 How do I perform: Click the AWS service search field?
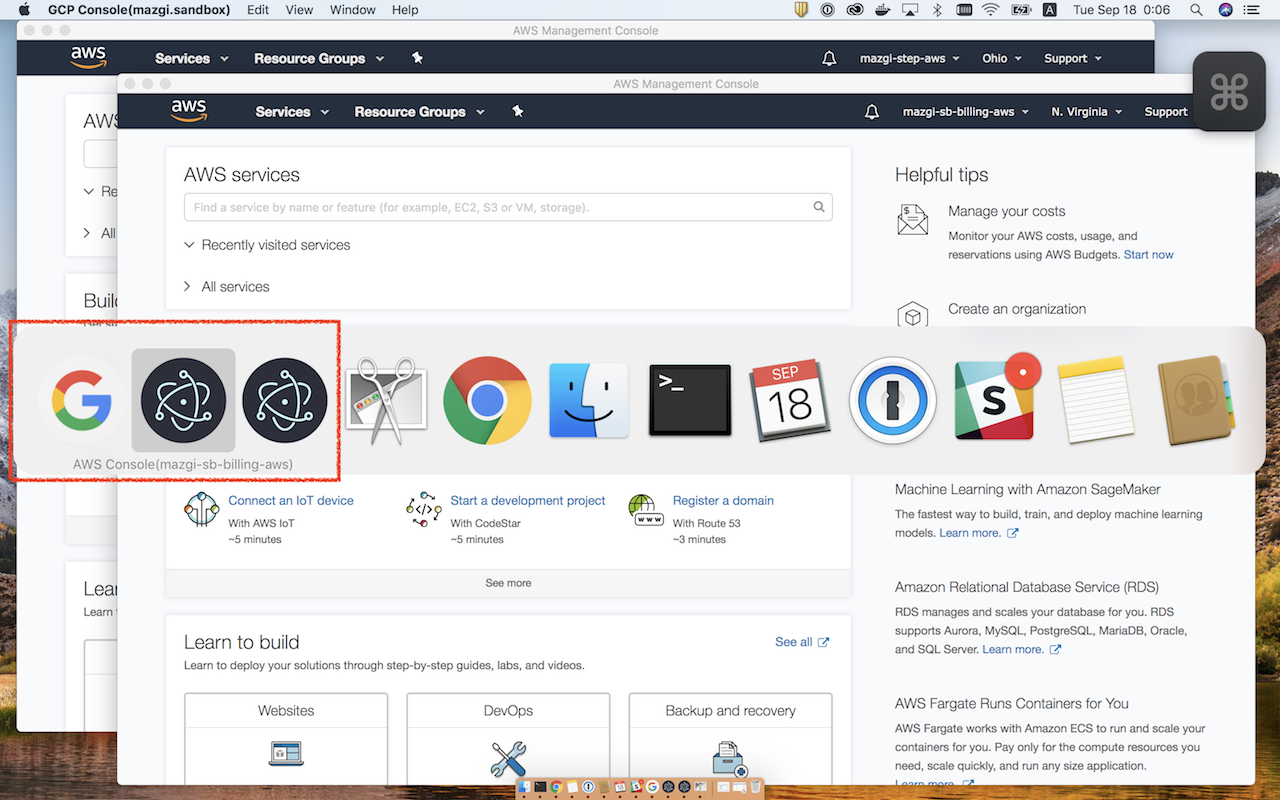click(500, 208)
